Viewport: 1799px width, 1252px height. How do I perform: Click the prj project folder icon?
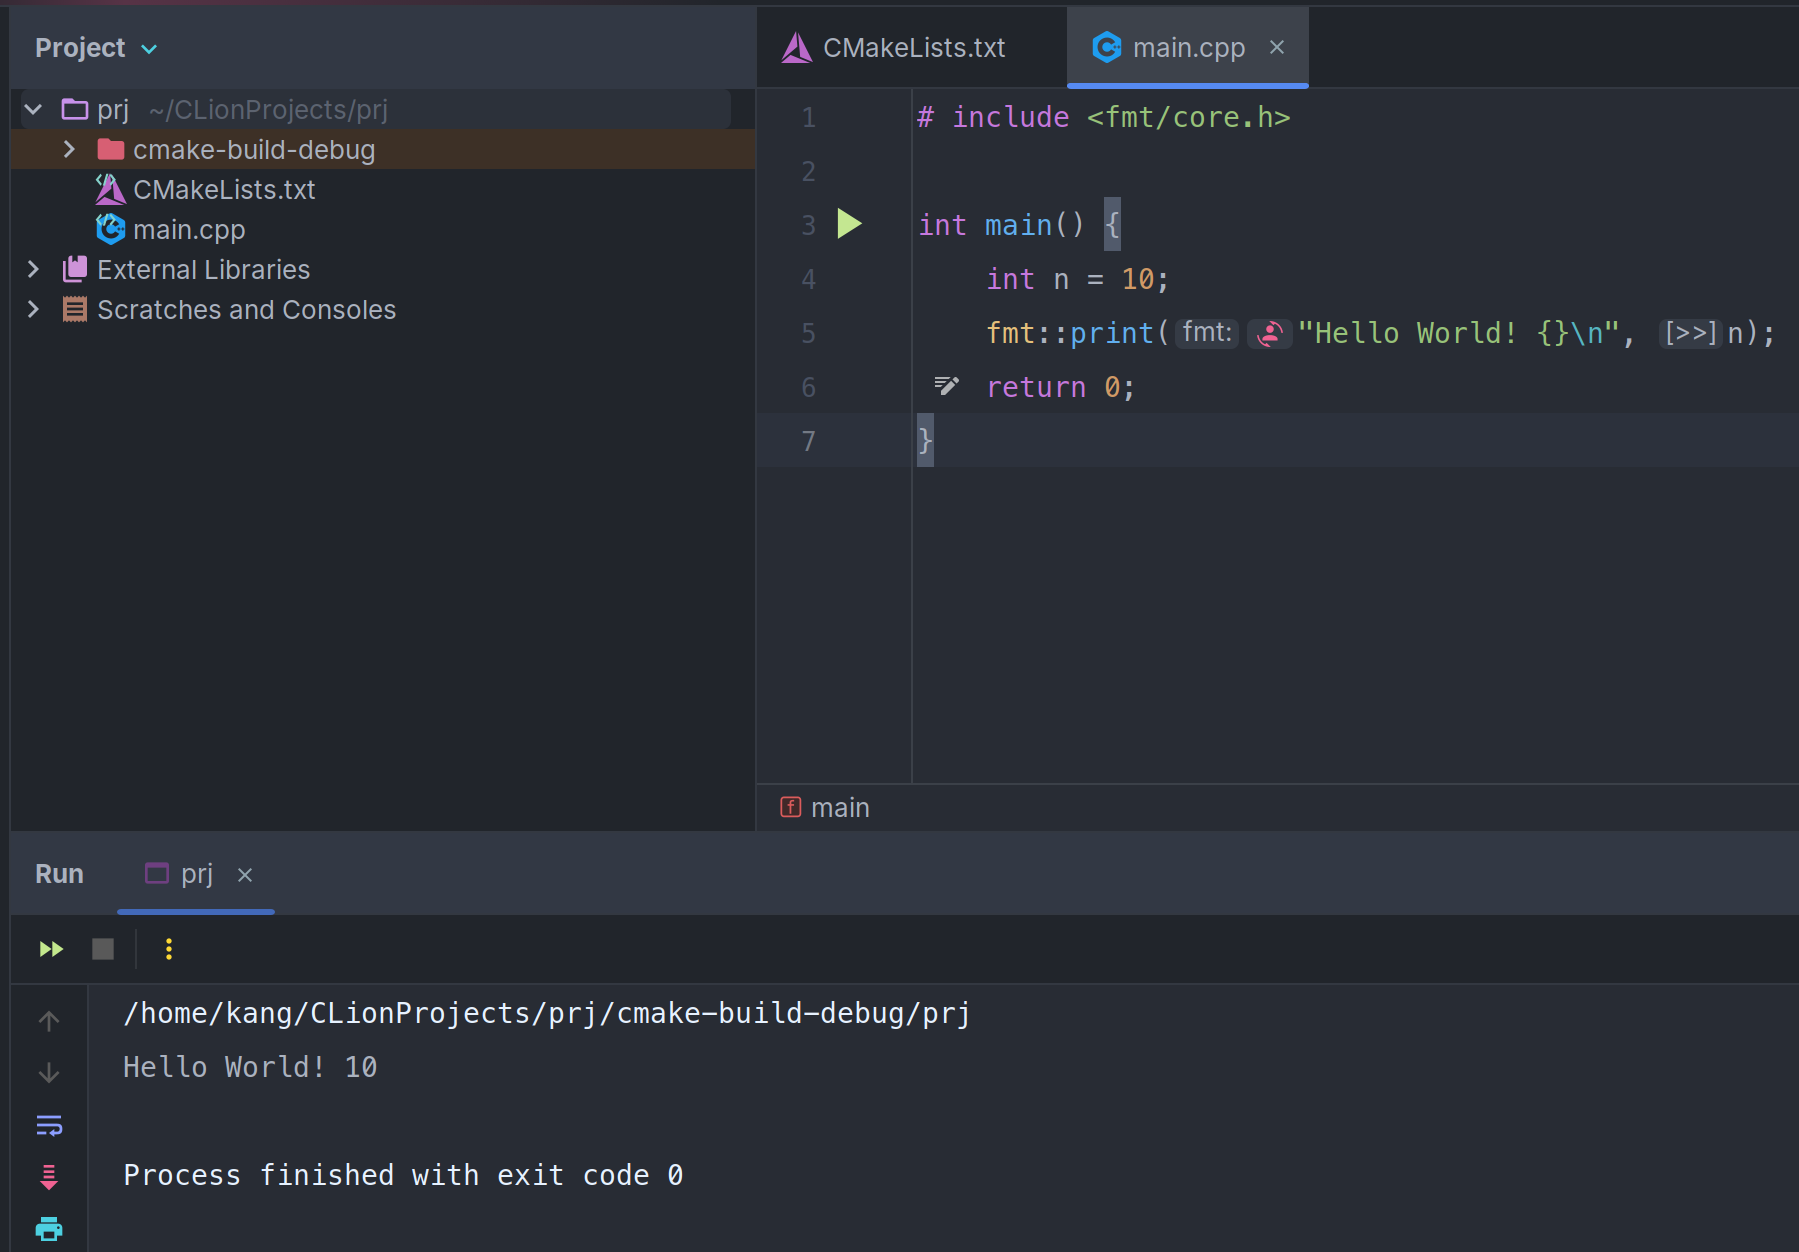75,109
